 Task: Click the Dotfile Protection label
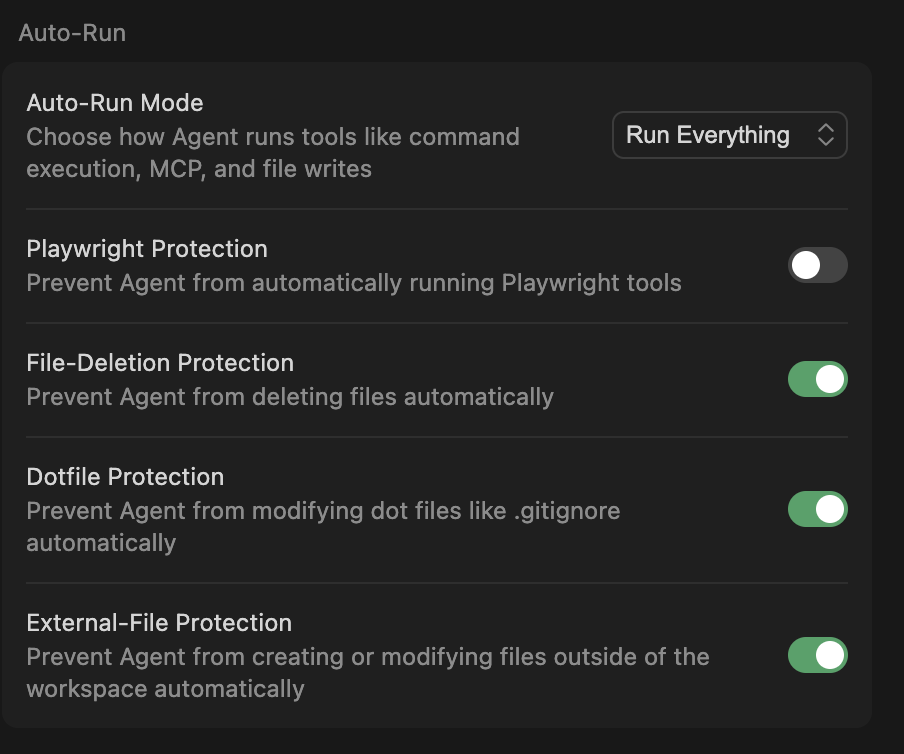click(125, 477)
